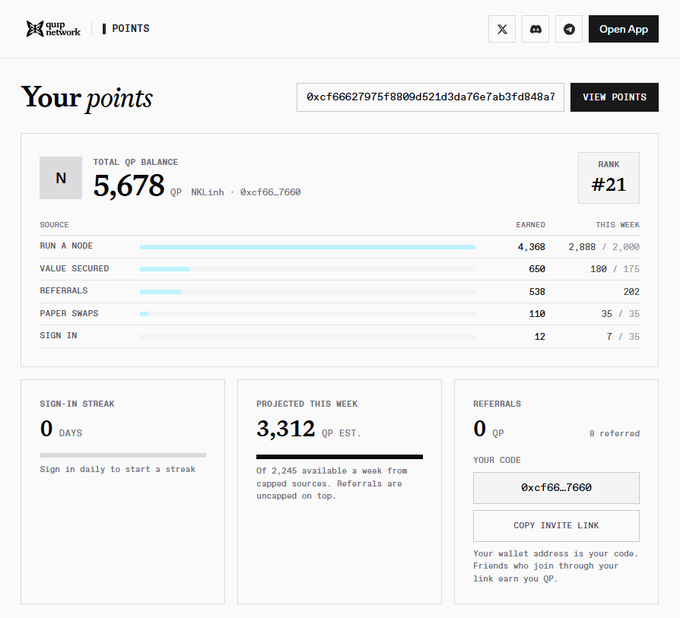Open the Telegram channel icon
The width and height of the screenshot is (680, 618).
click(x=569, y=29)
